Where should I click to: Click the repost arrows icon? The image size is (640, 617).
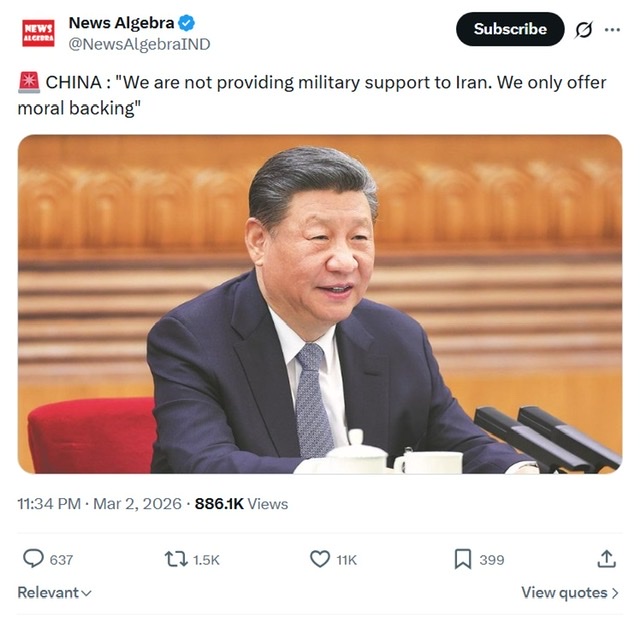pos(176,559)
